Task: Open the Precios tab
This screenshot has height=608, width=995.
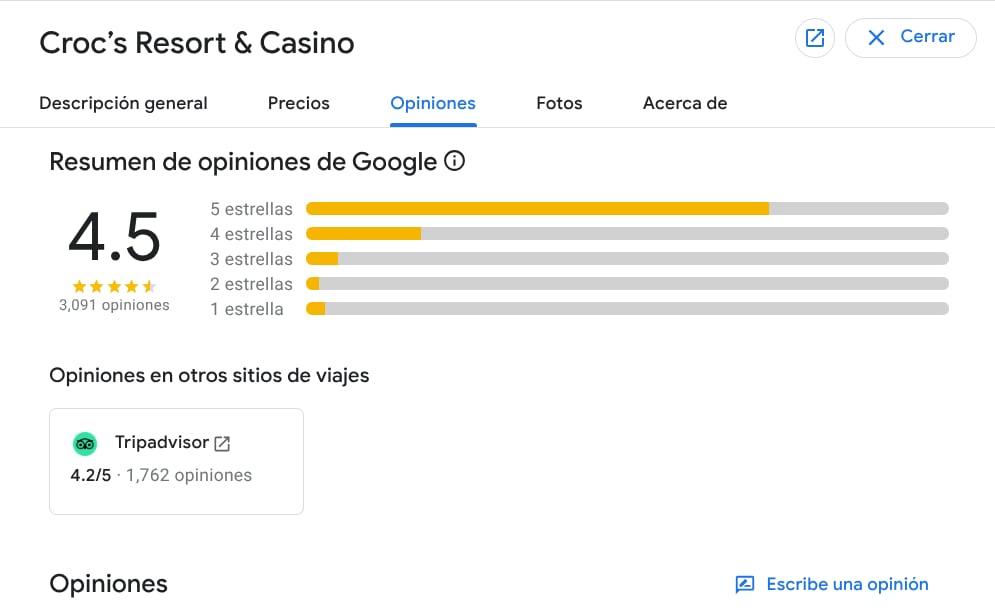Action: tap(298, 103)
